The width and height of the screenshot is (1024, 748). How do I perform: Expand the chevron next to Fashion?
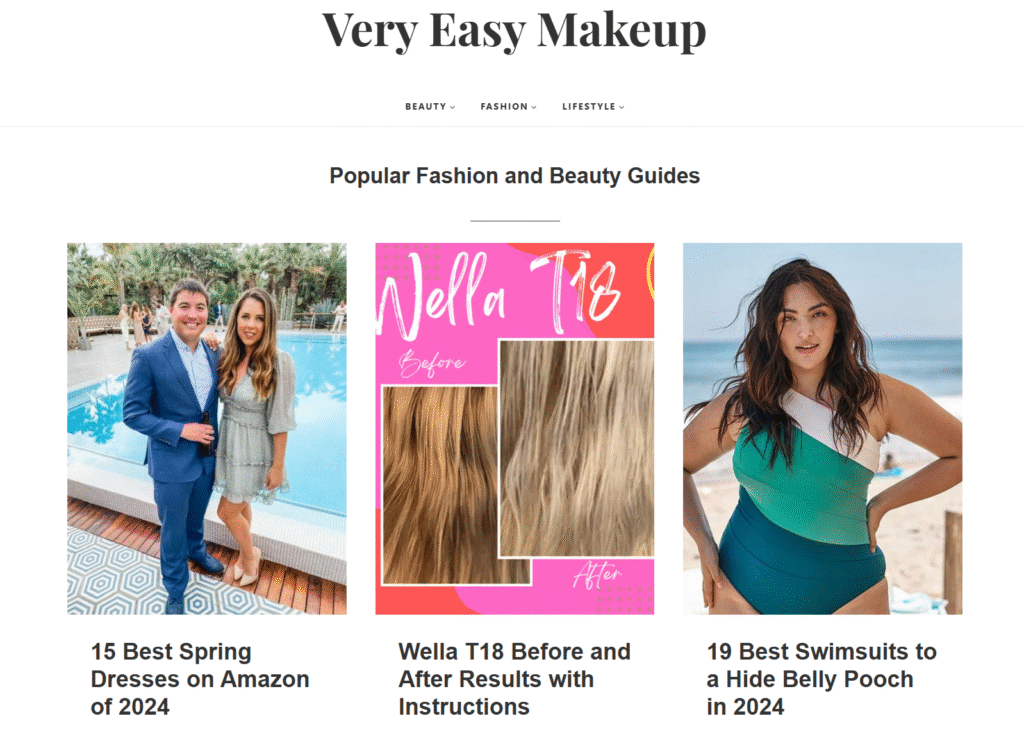pos(534,107)
